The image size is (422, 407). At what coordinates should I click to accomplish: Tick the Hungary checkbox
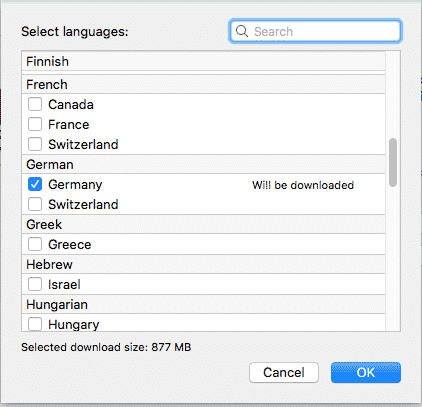click(35, 324)
